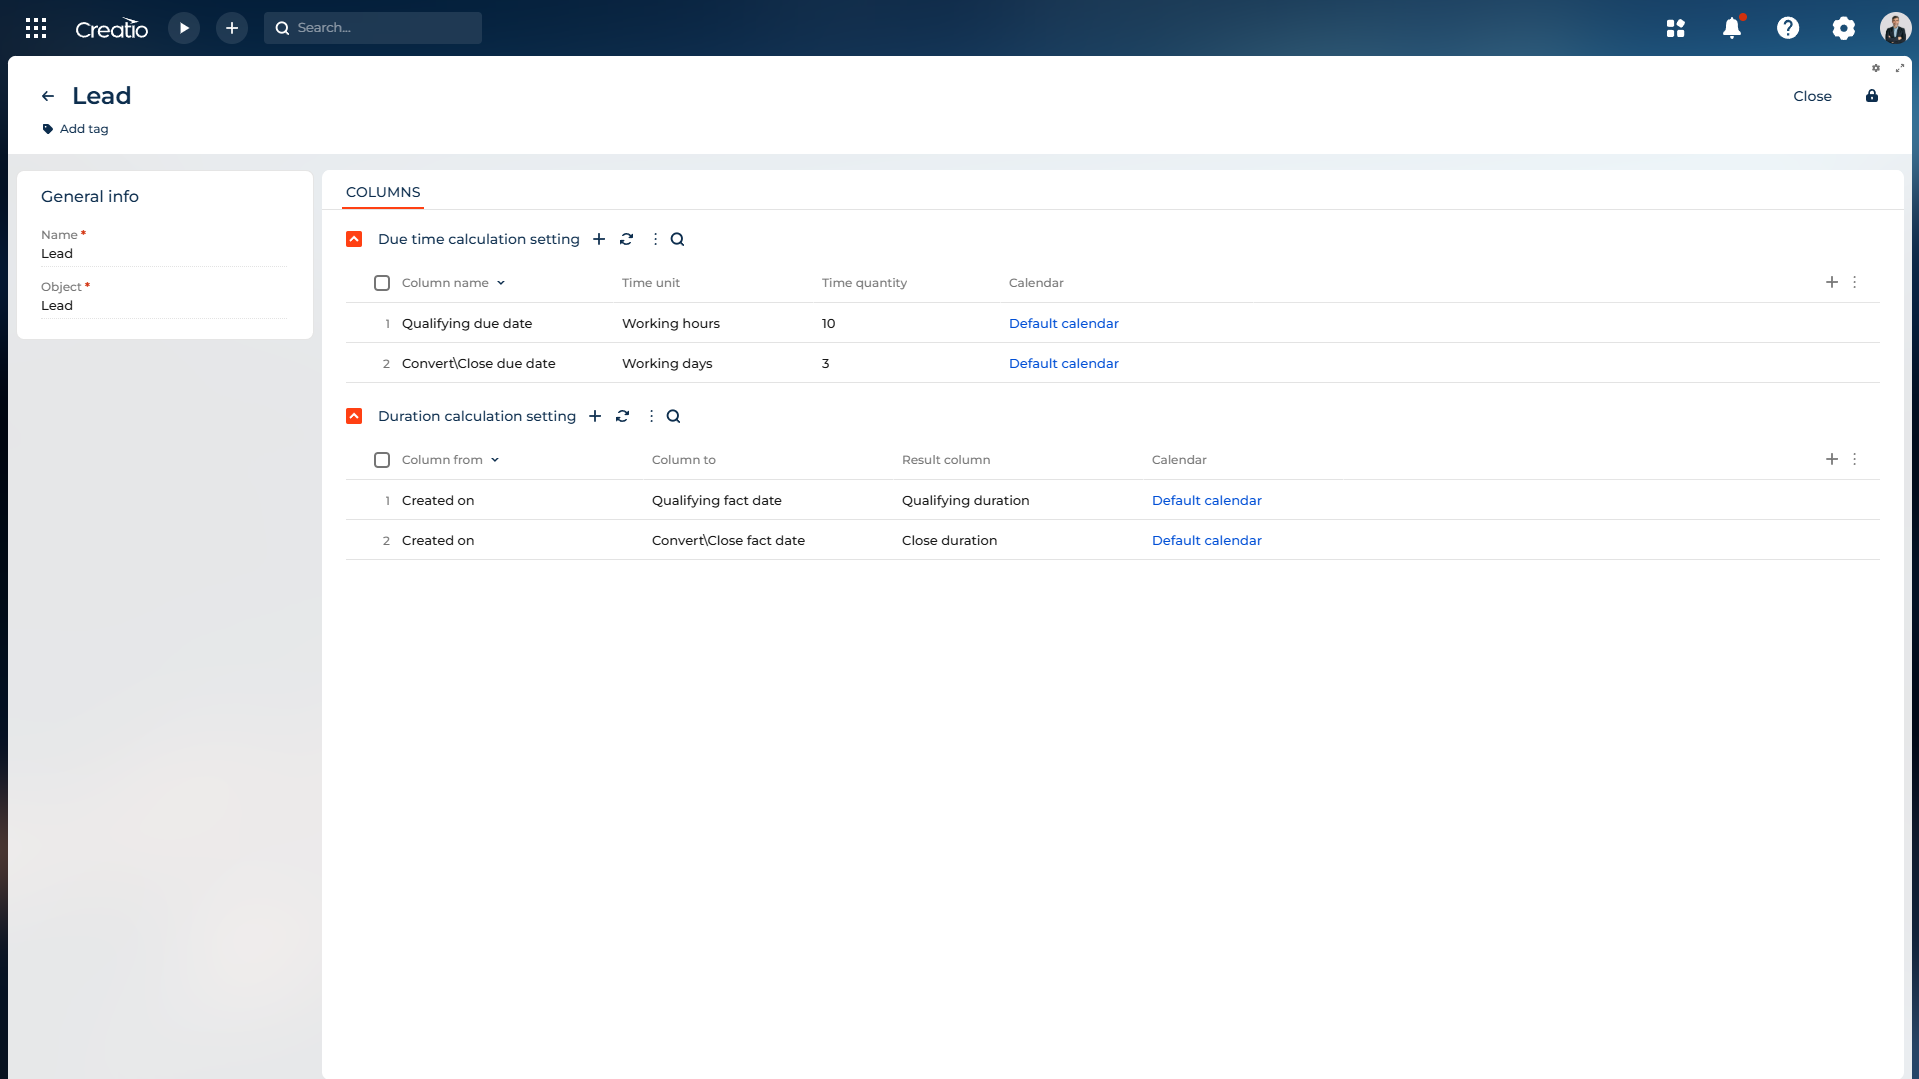This screenshot has height=1079, width=1919.
Task: Open Duration calculation setting actions menu
Action: (x=651, y=416)
